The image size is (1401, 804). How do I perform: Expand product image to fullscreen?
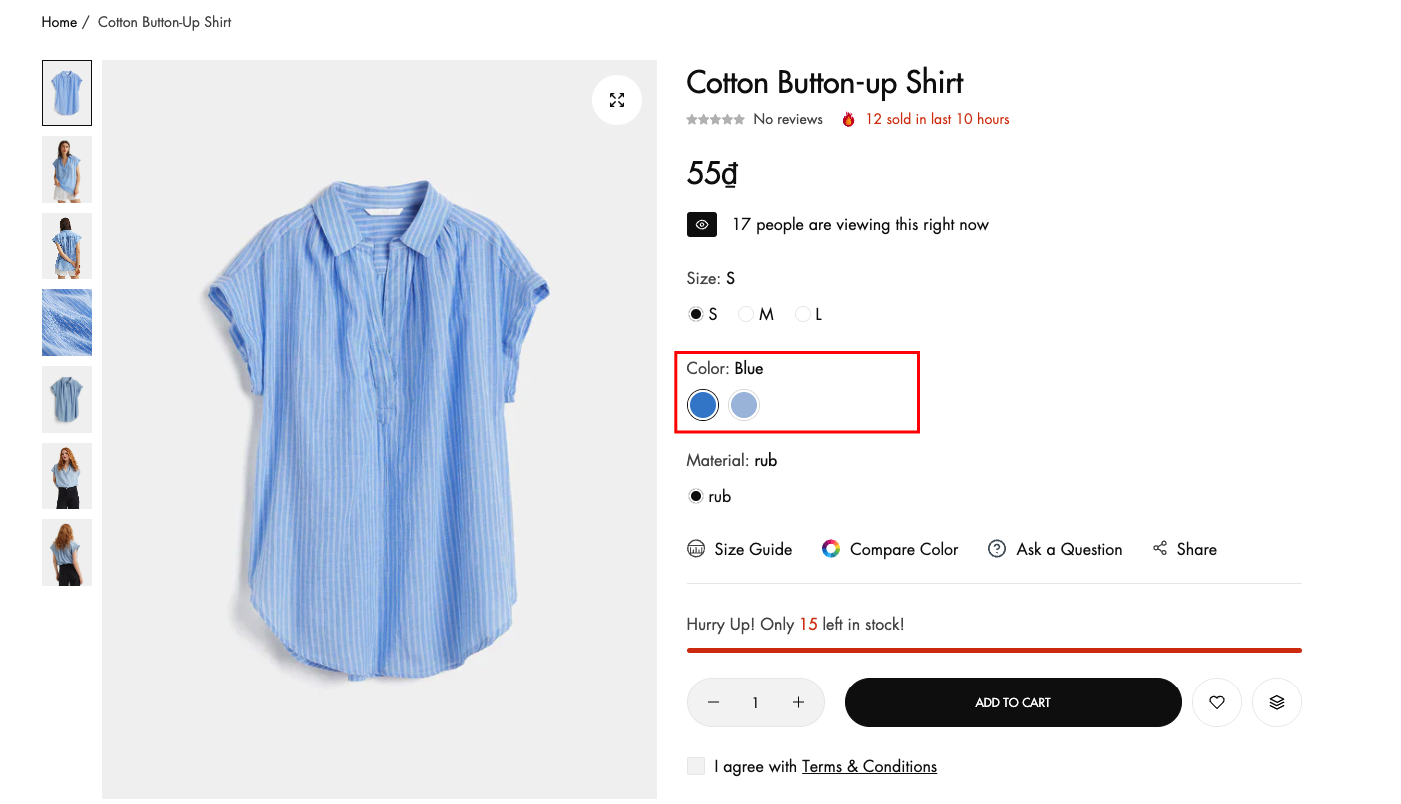click(616, 100)
